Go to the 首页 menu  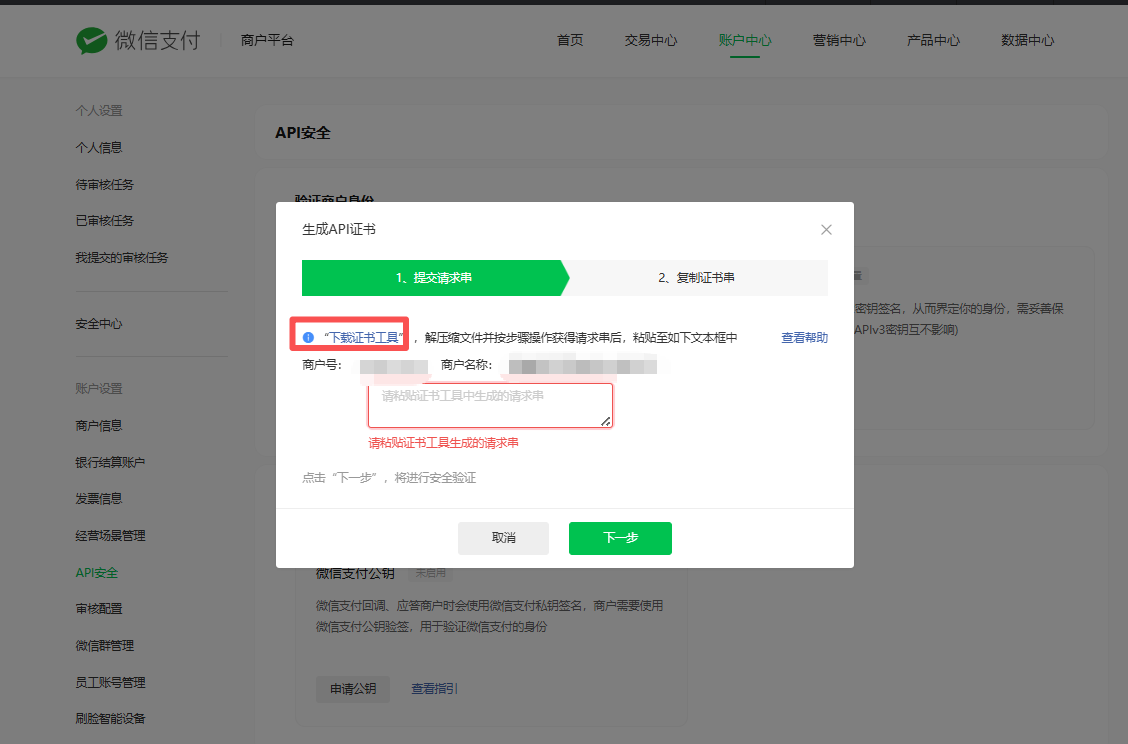tap(570, 41)
